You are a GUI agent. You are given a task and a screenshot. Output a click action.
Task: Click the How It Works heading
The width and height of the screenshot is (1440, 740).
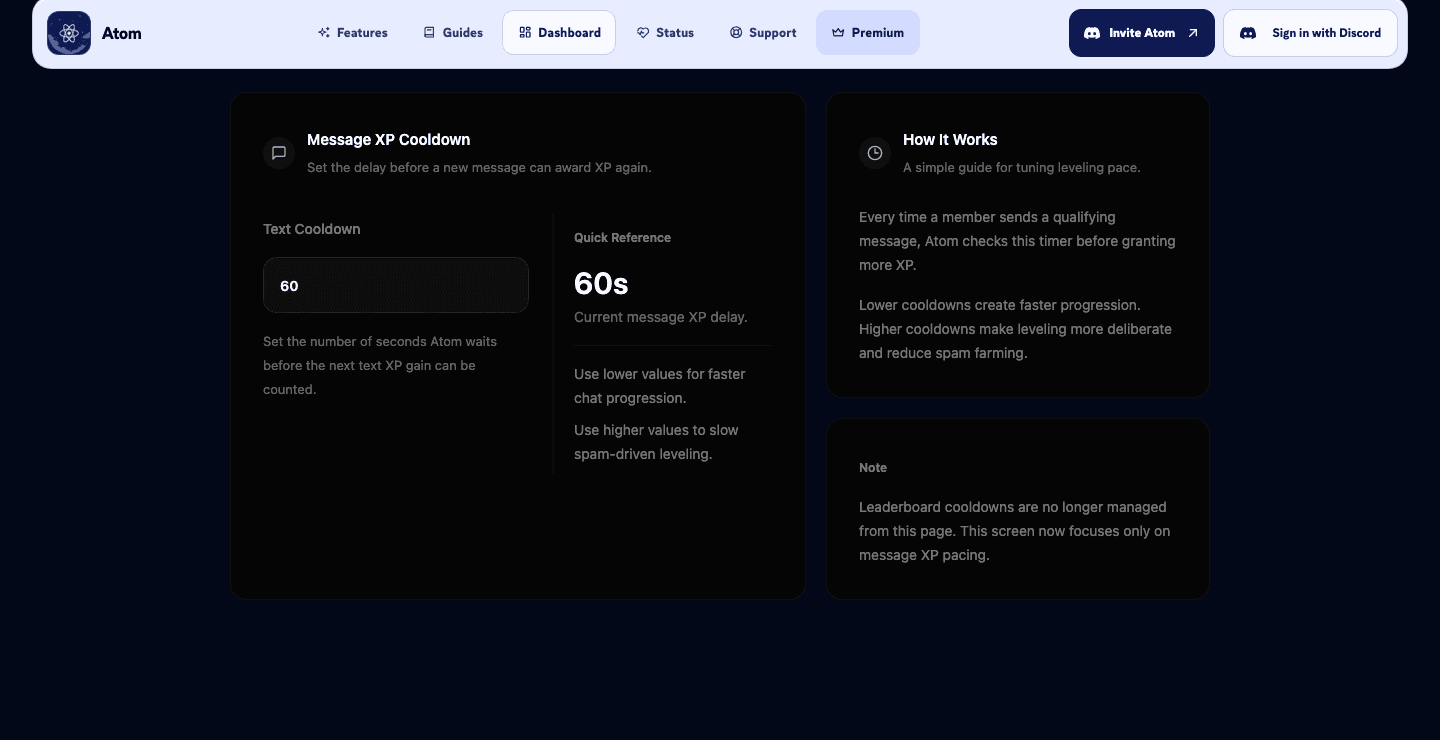coord(950,140)
